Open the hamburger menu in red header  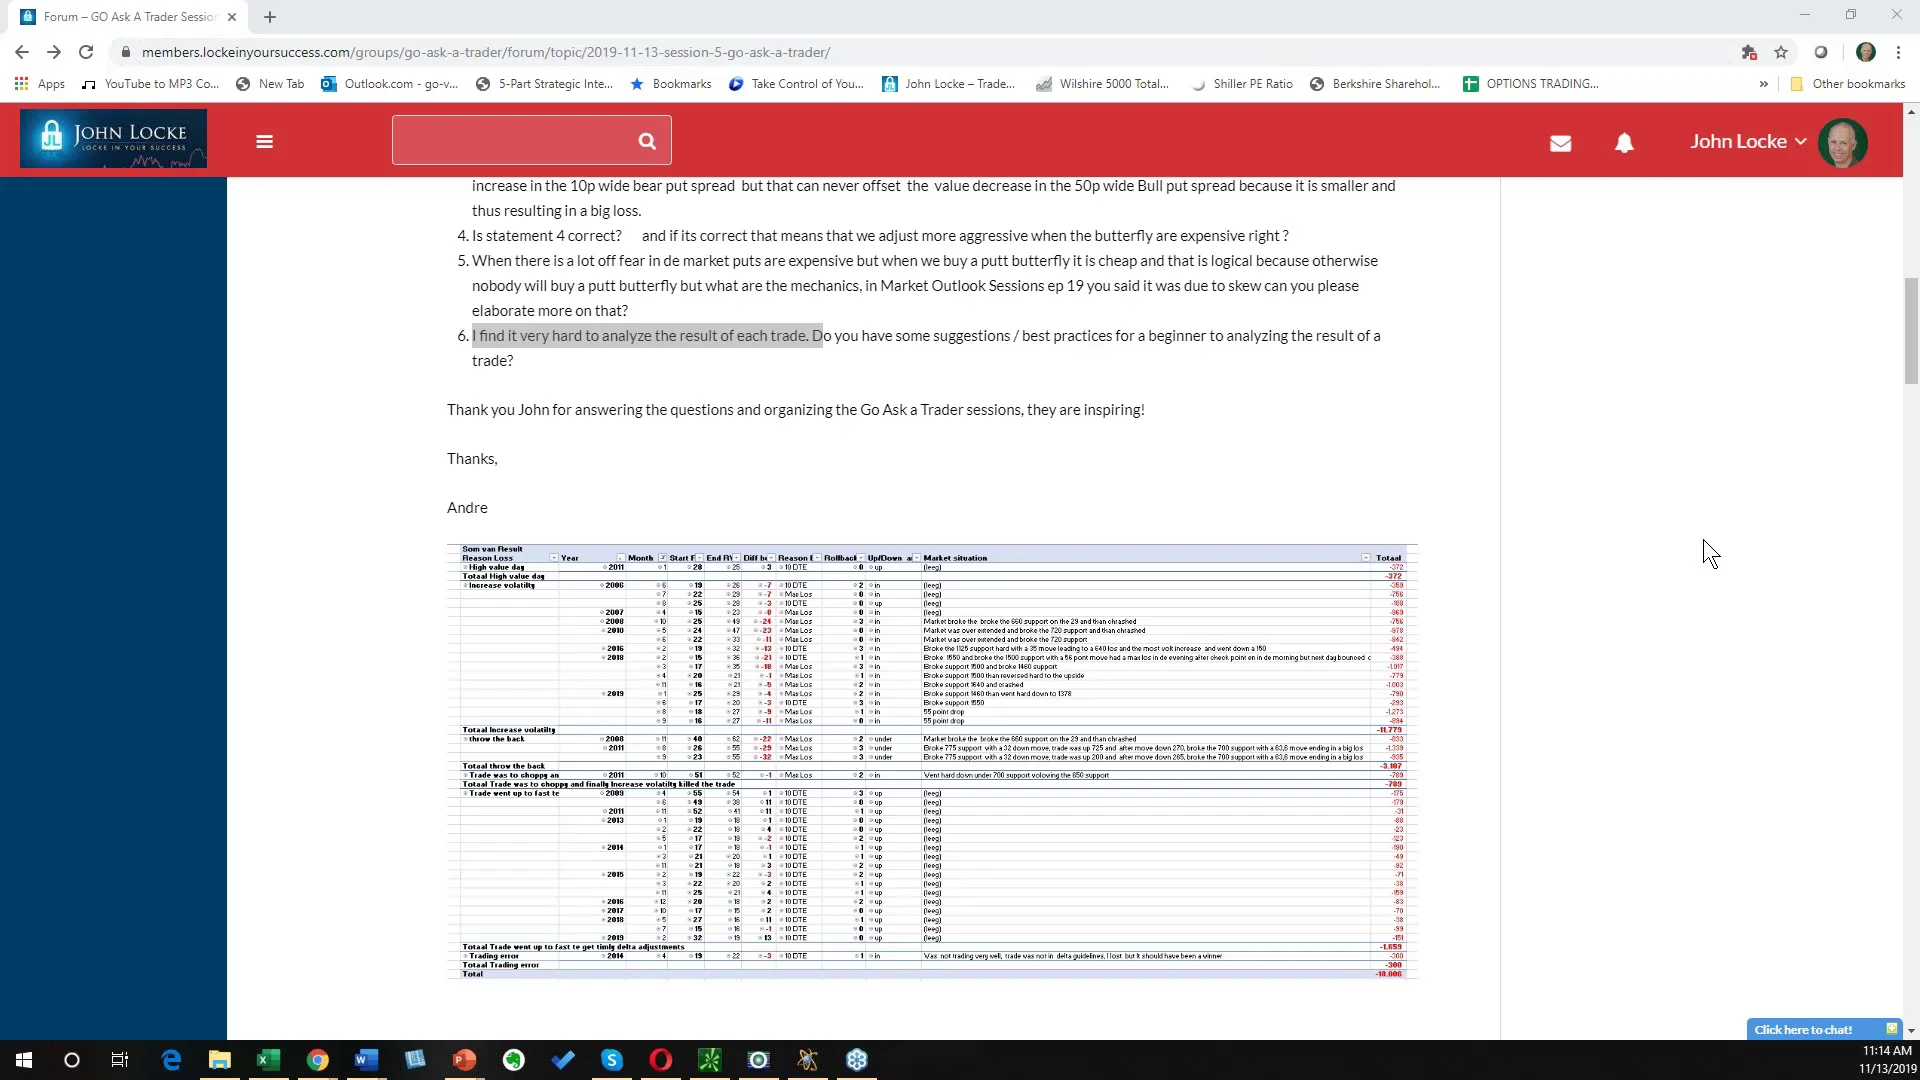click(x=264, y=142)
